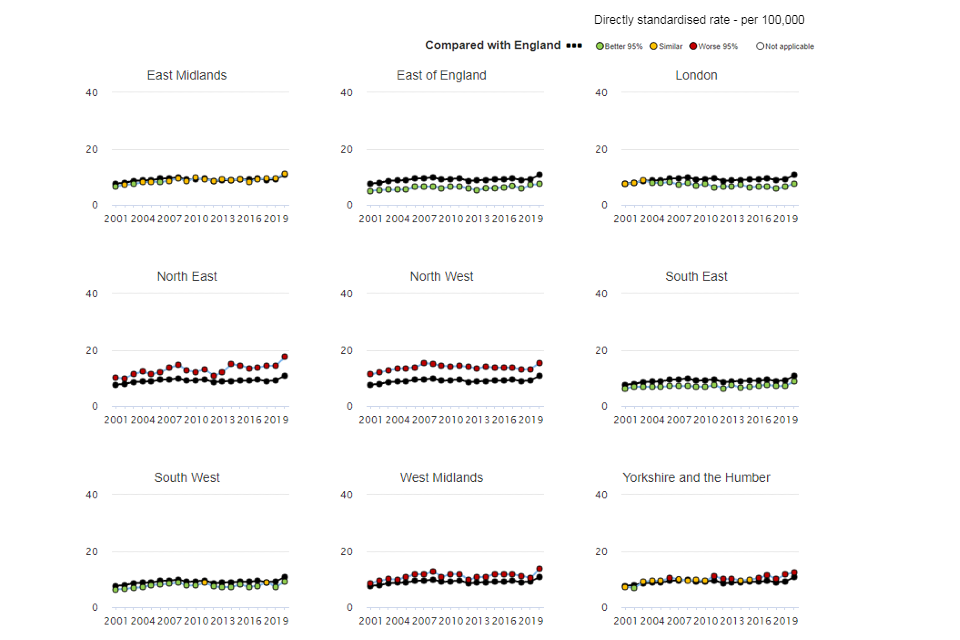Click the white Not applicable legend marker
The image size is (960, 640).
(760, 46)
